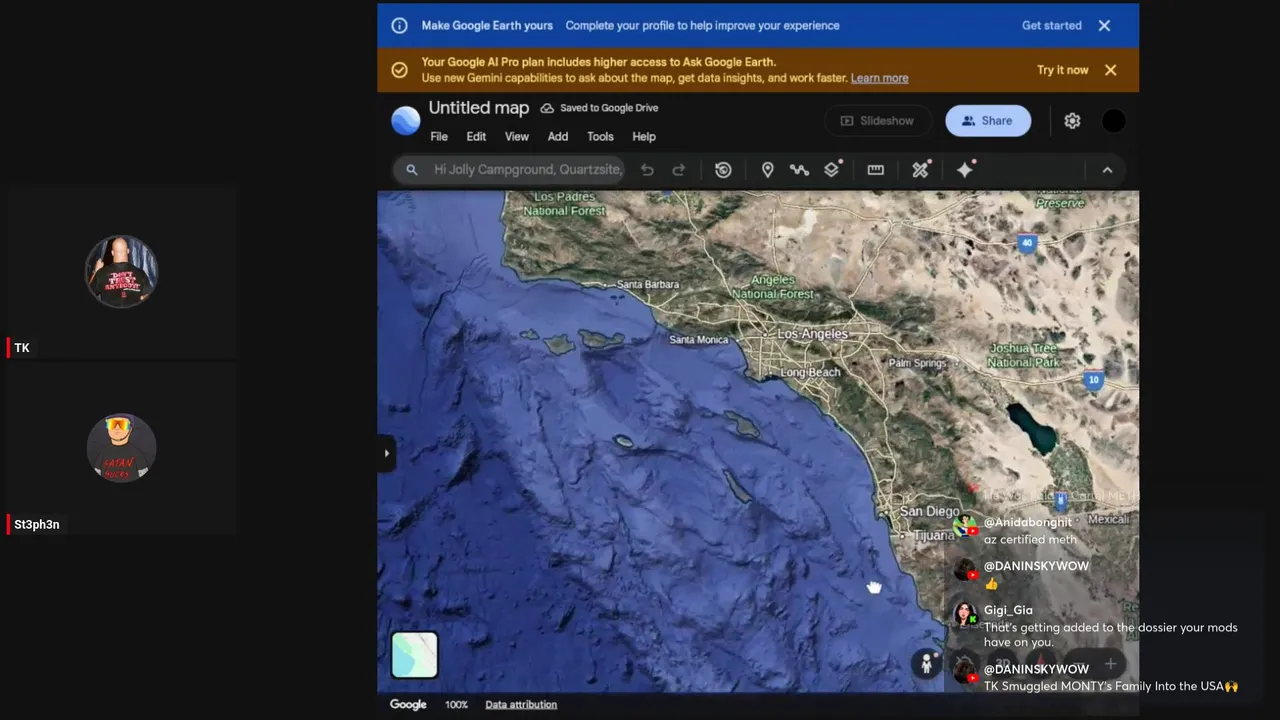Image resolution: width=1280 pixels, height=720 pixels.
Task: Click the Los Angeles map label
Action: click(813, 334)
